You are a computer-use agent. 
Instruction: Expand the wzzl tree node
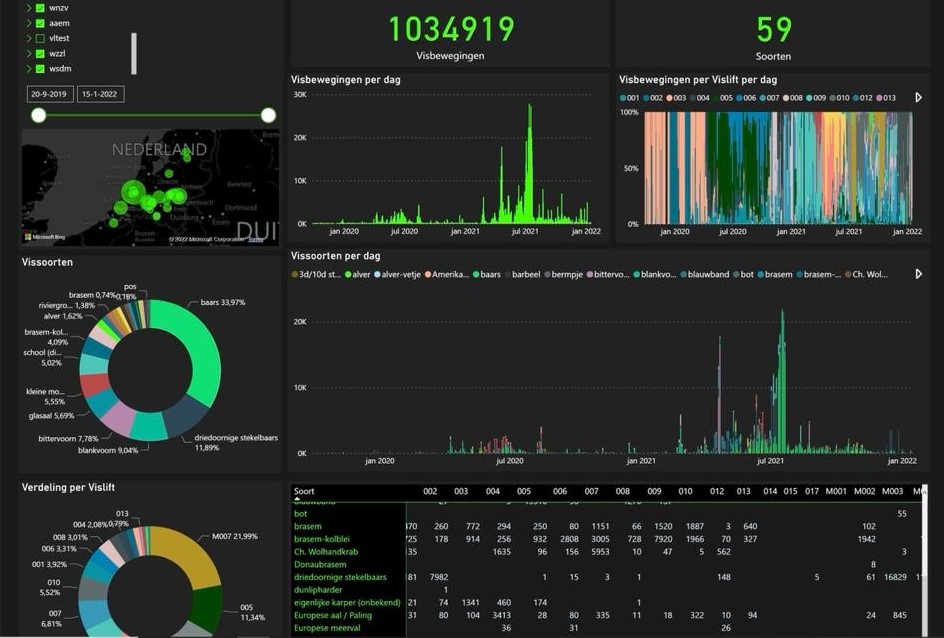coord(28,54)
